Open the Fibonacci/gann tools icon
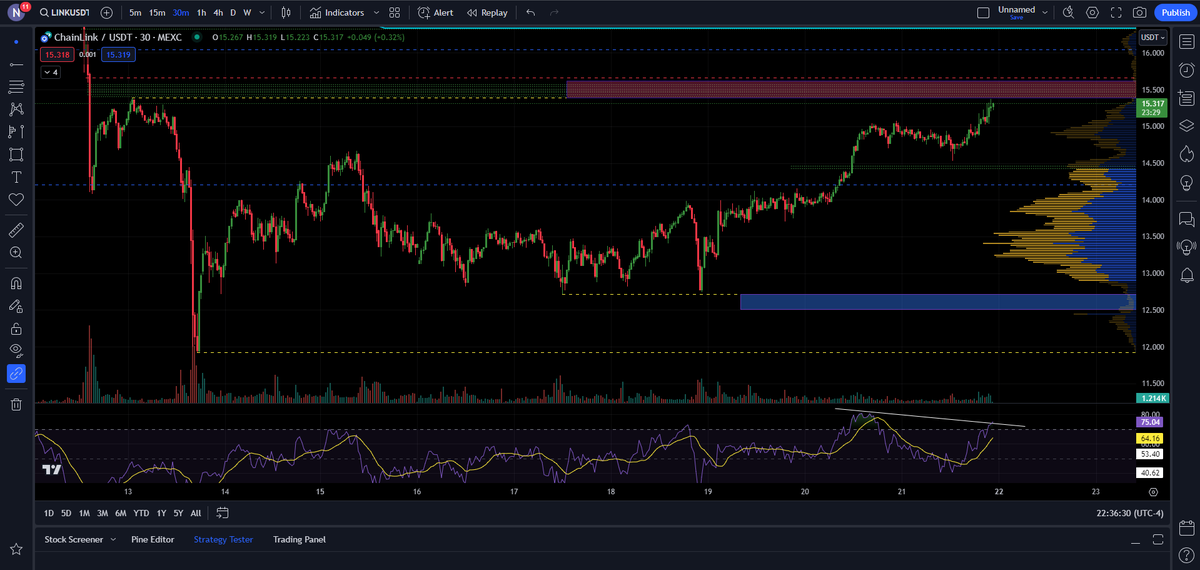 pos(16,86)
